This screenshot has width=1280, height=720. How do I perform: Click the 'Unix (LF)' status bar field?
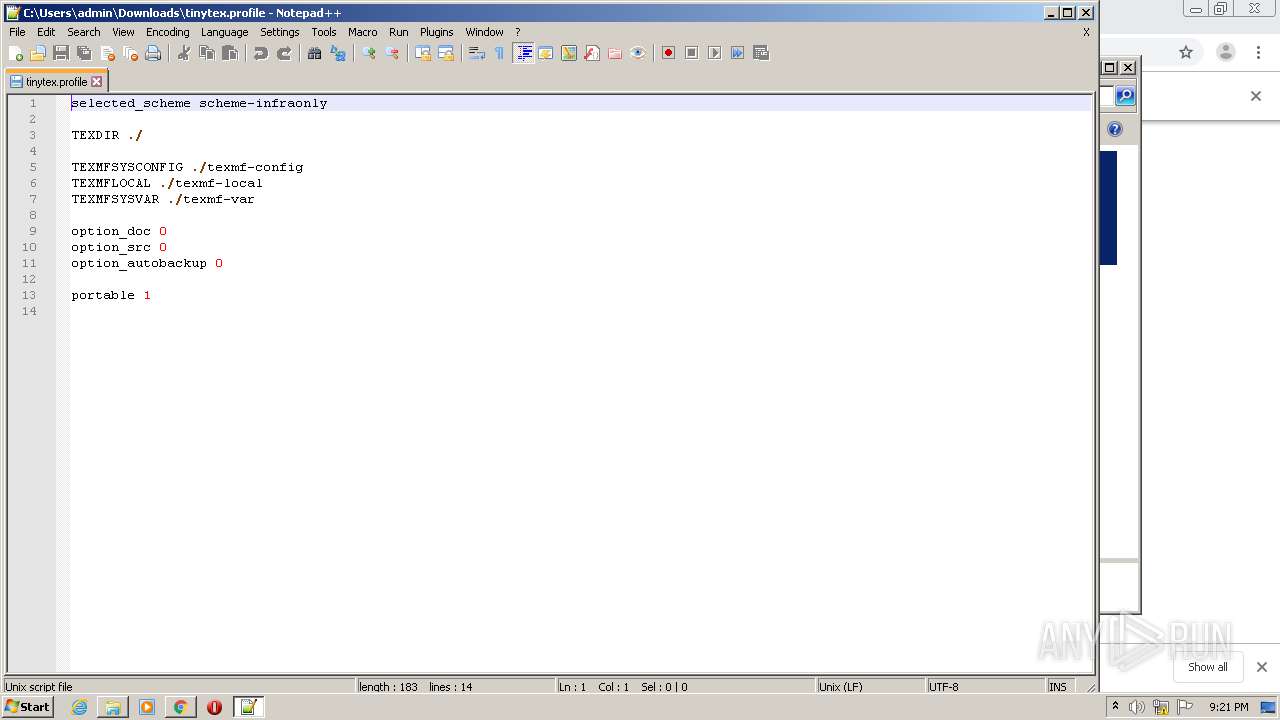[870, 687]
